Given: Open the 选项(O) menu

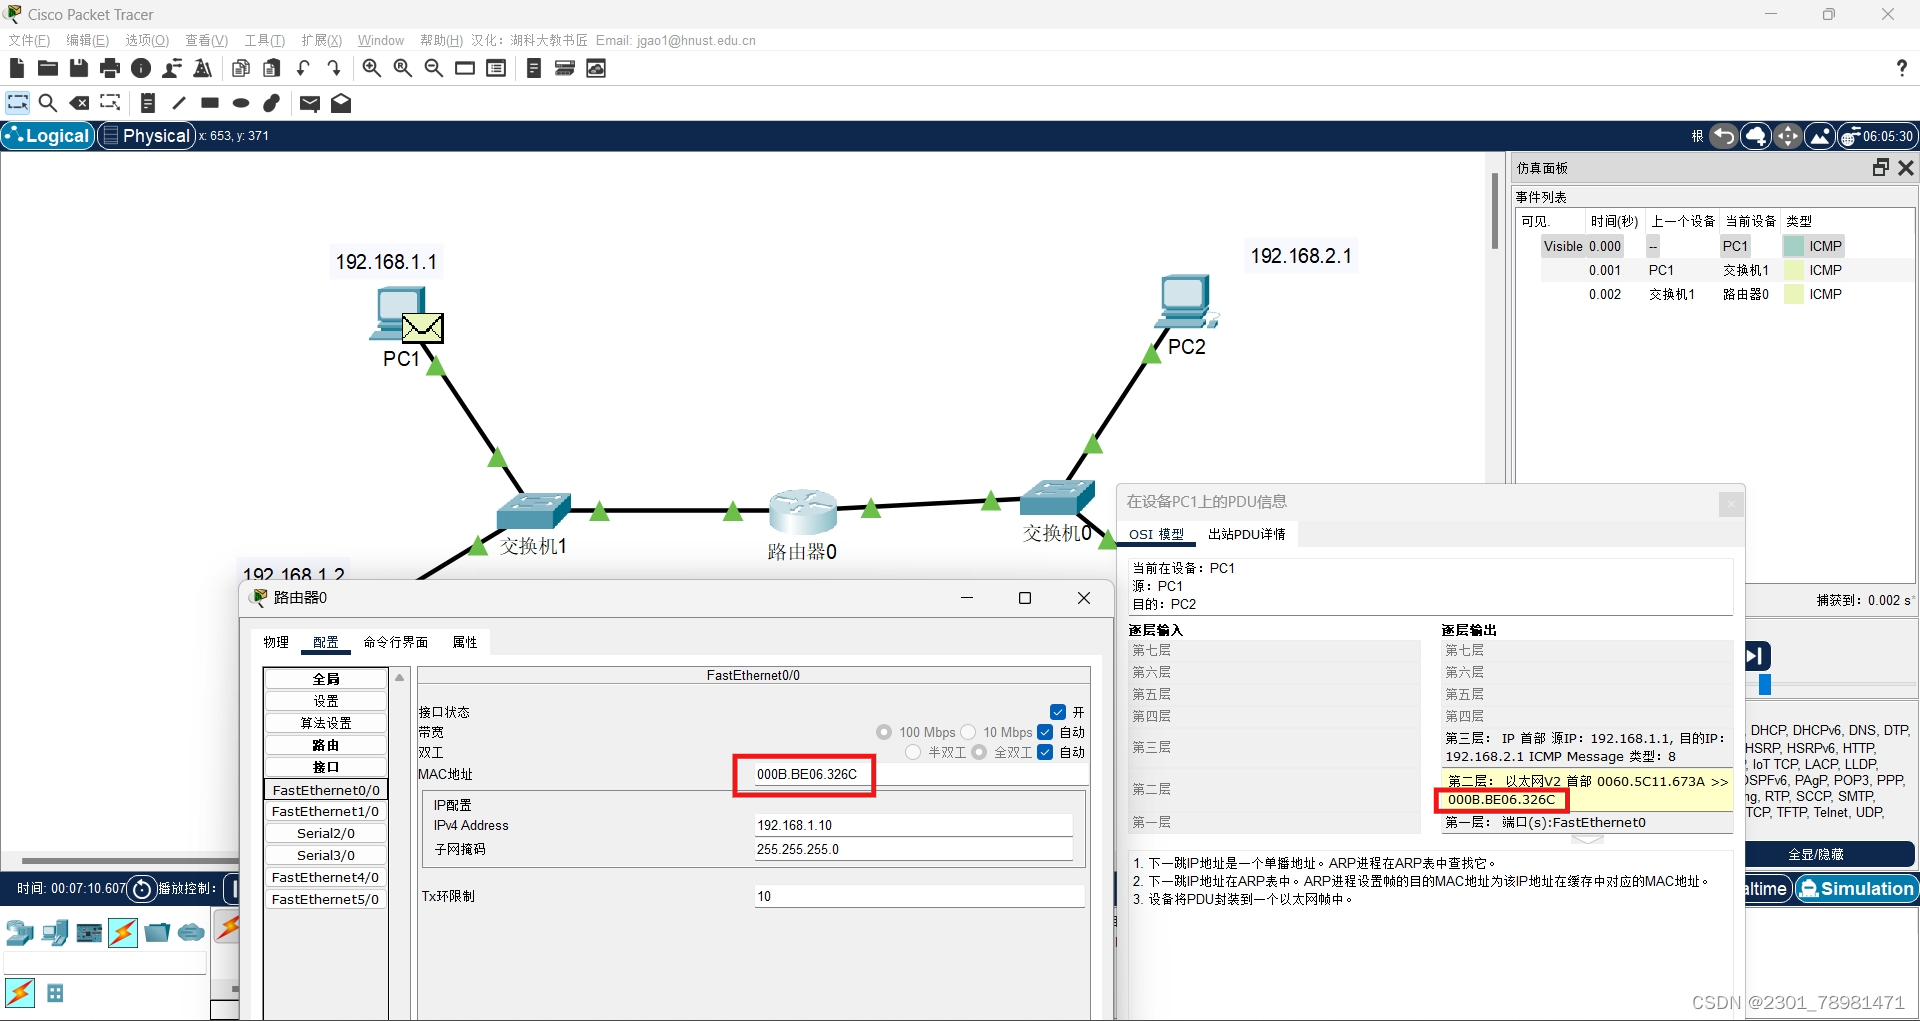Looking at the screenshot, I should tap(147, 40).
